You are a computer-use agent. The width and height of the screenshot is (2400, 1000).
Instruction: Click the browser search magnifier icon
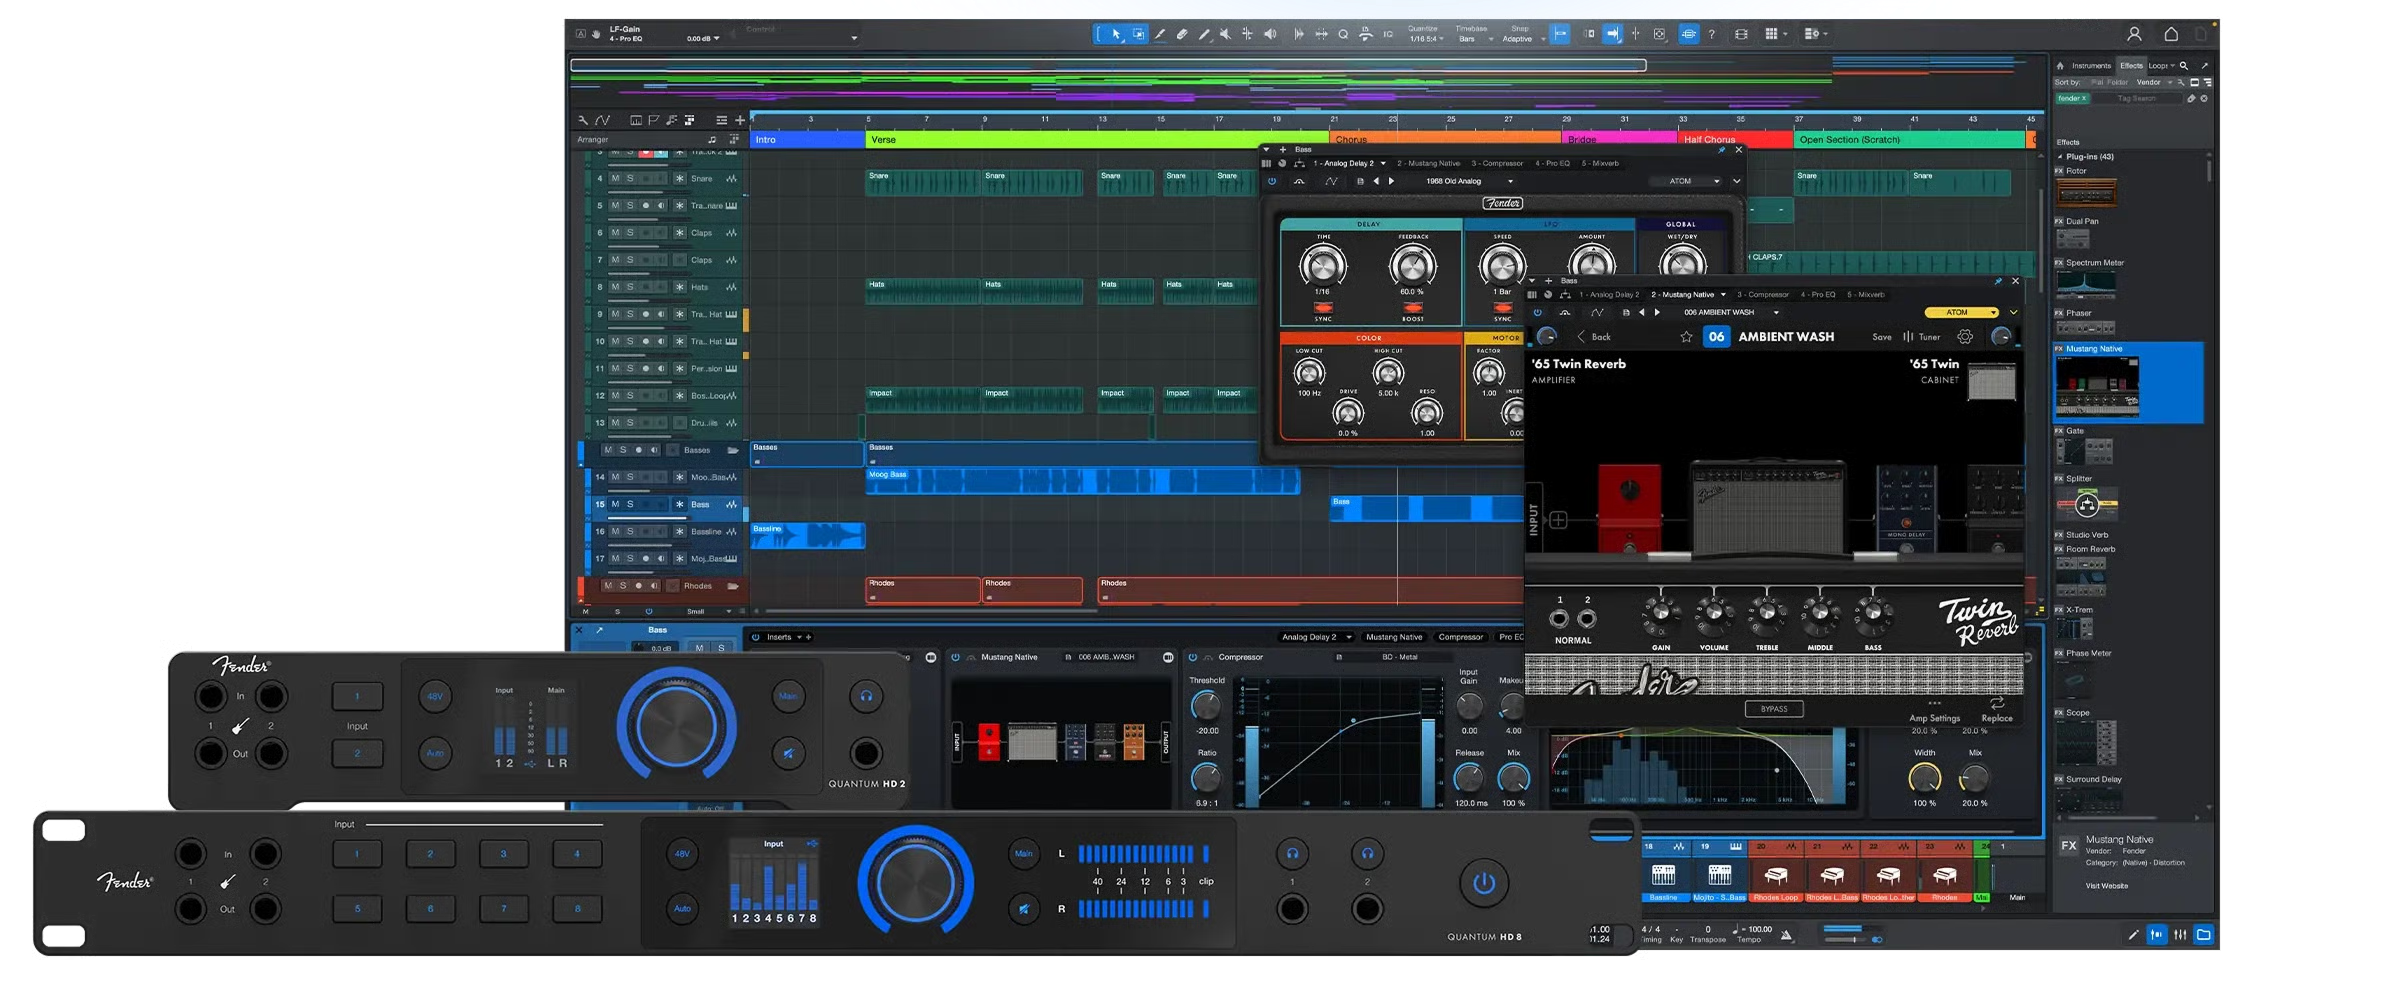pos(2184,66)
